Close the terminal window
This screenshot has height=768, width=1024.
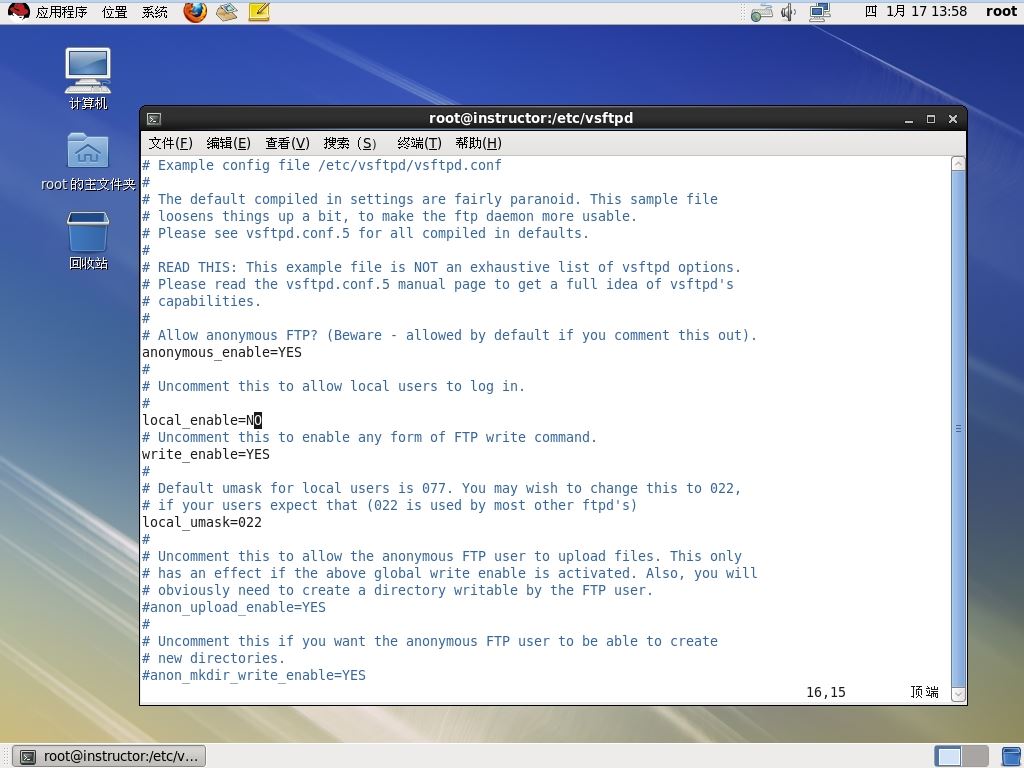tap(953, 119)
